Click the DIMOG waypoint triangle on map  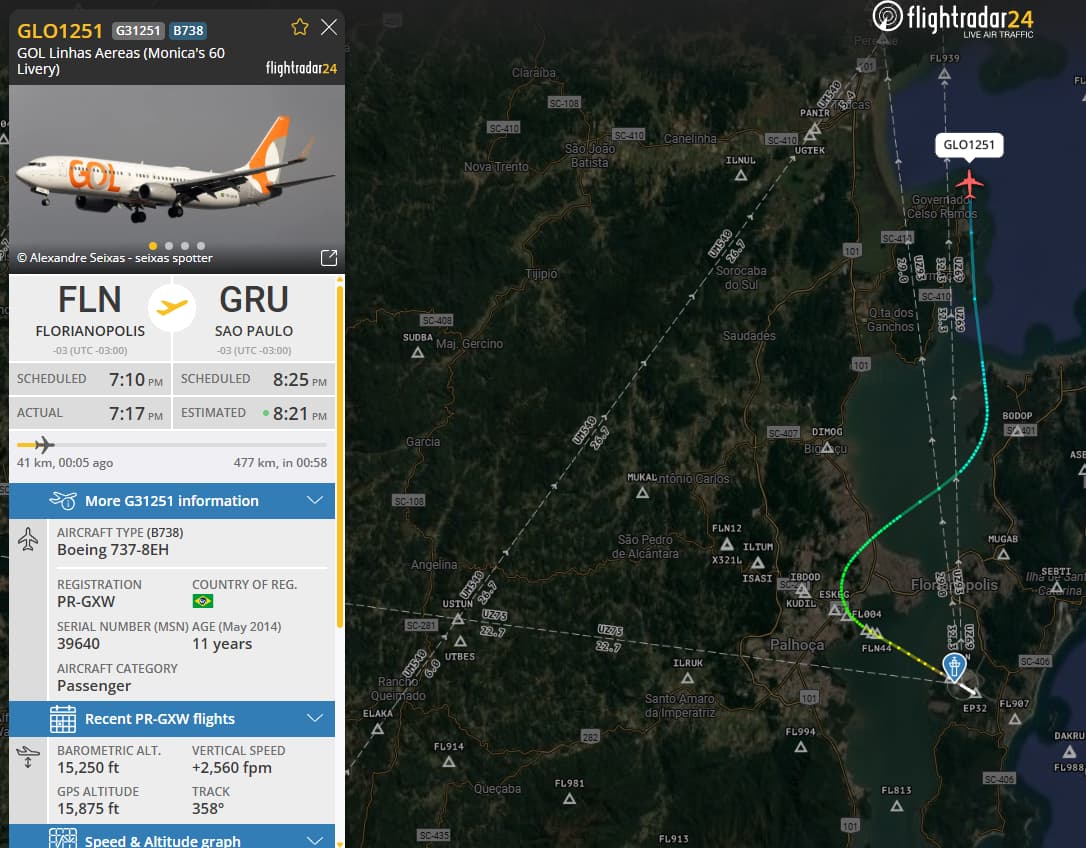tap(826, 448)
